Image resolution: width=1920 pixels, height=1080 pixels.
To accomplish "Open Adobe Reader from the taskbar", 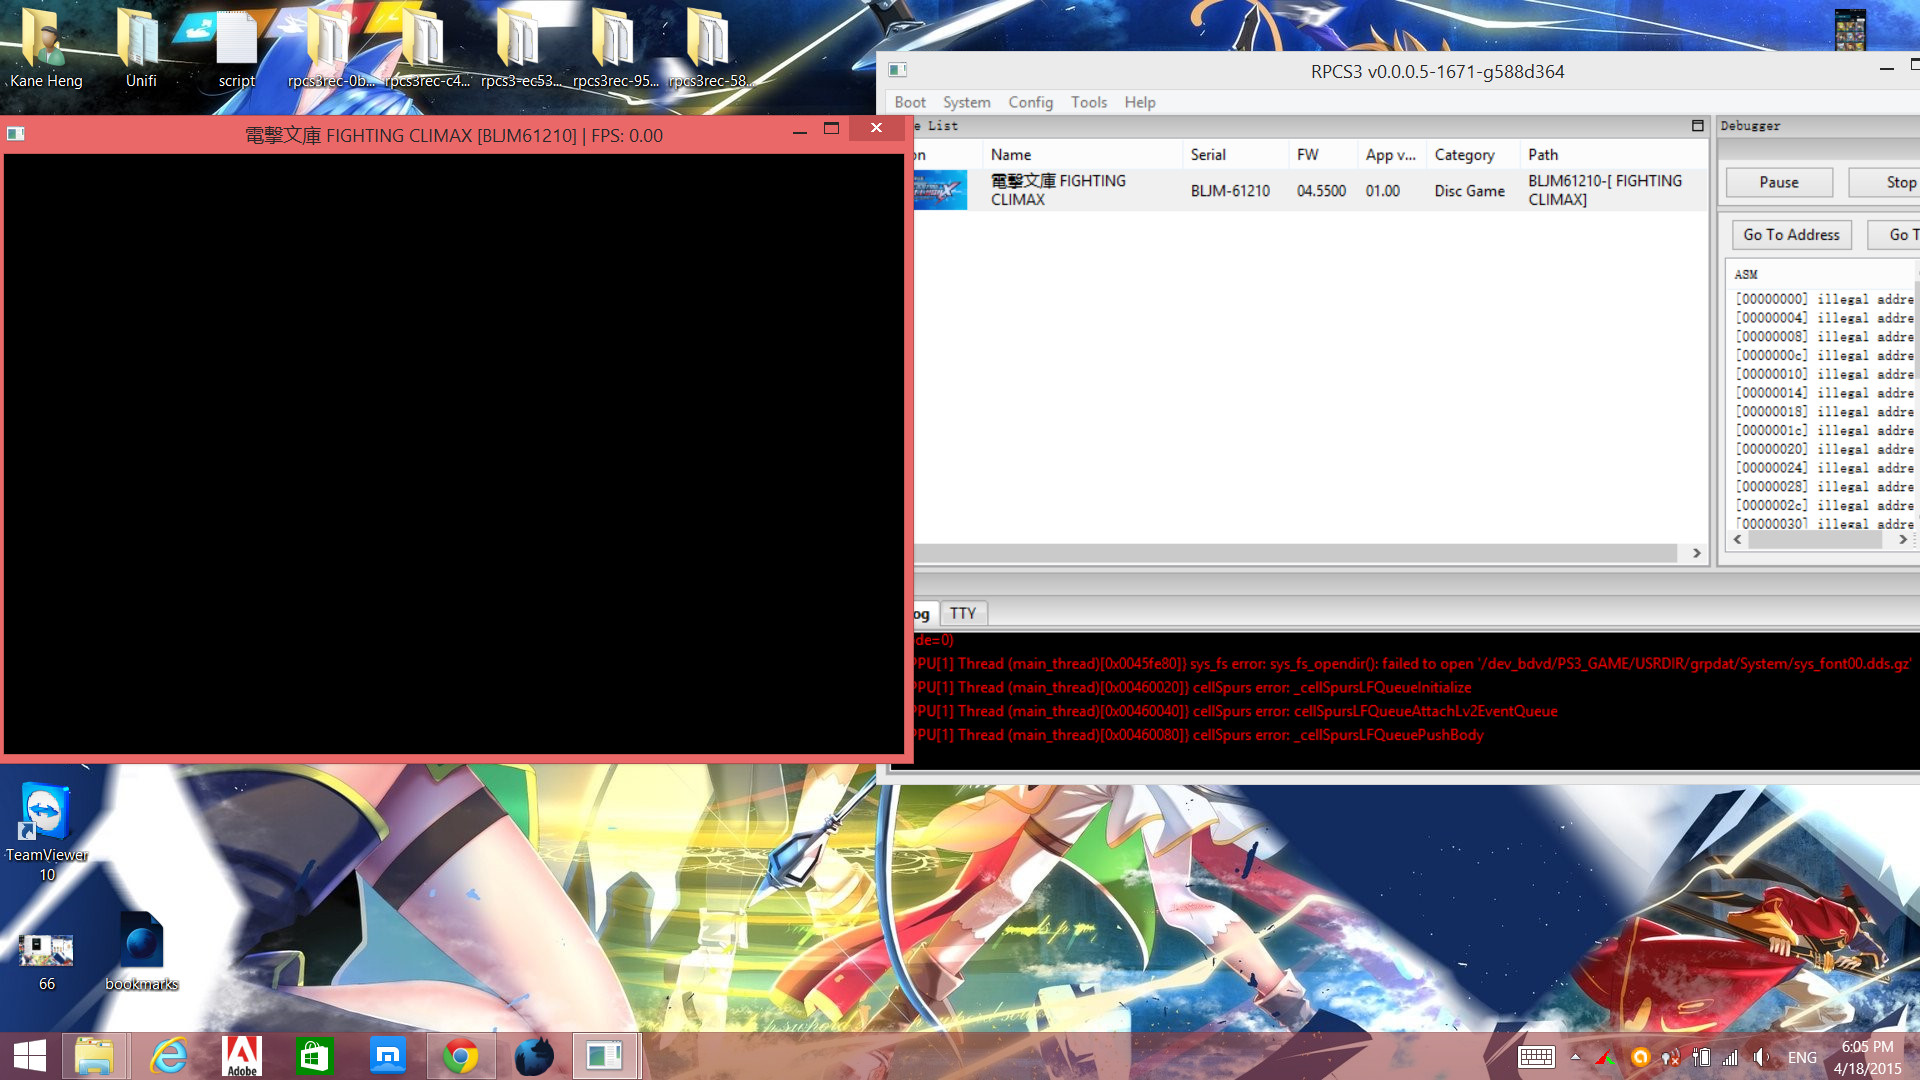I will (x=241, y=1056).
